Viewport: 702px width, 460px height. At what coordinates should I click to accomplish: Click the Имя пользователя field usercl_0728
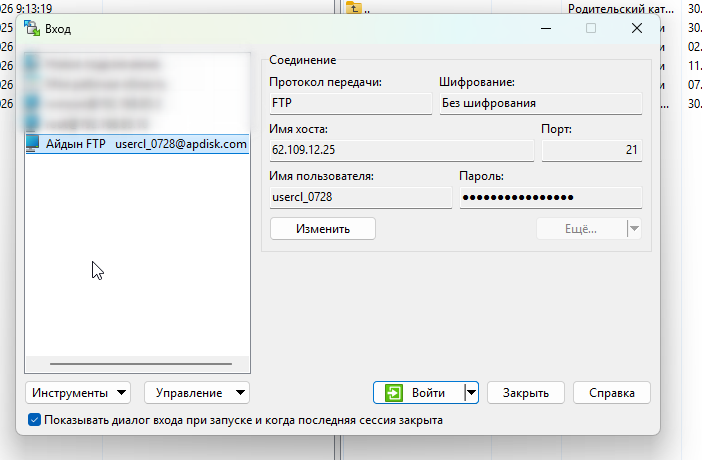[360, 198]
